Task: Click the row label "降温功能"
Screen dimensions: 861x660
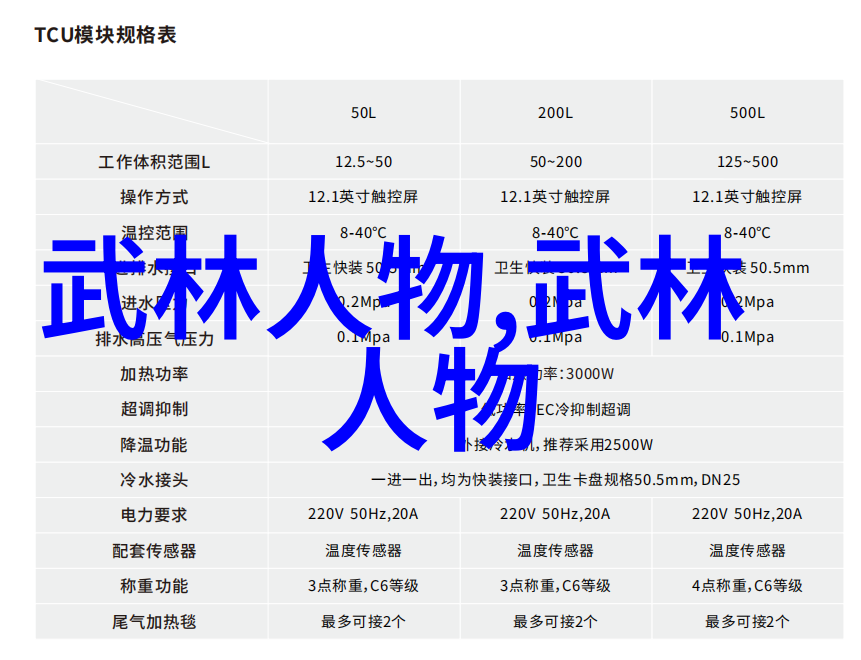Action: pos(154,445)
